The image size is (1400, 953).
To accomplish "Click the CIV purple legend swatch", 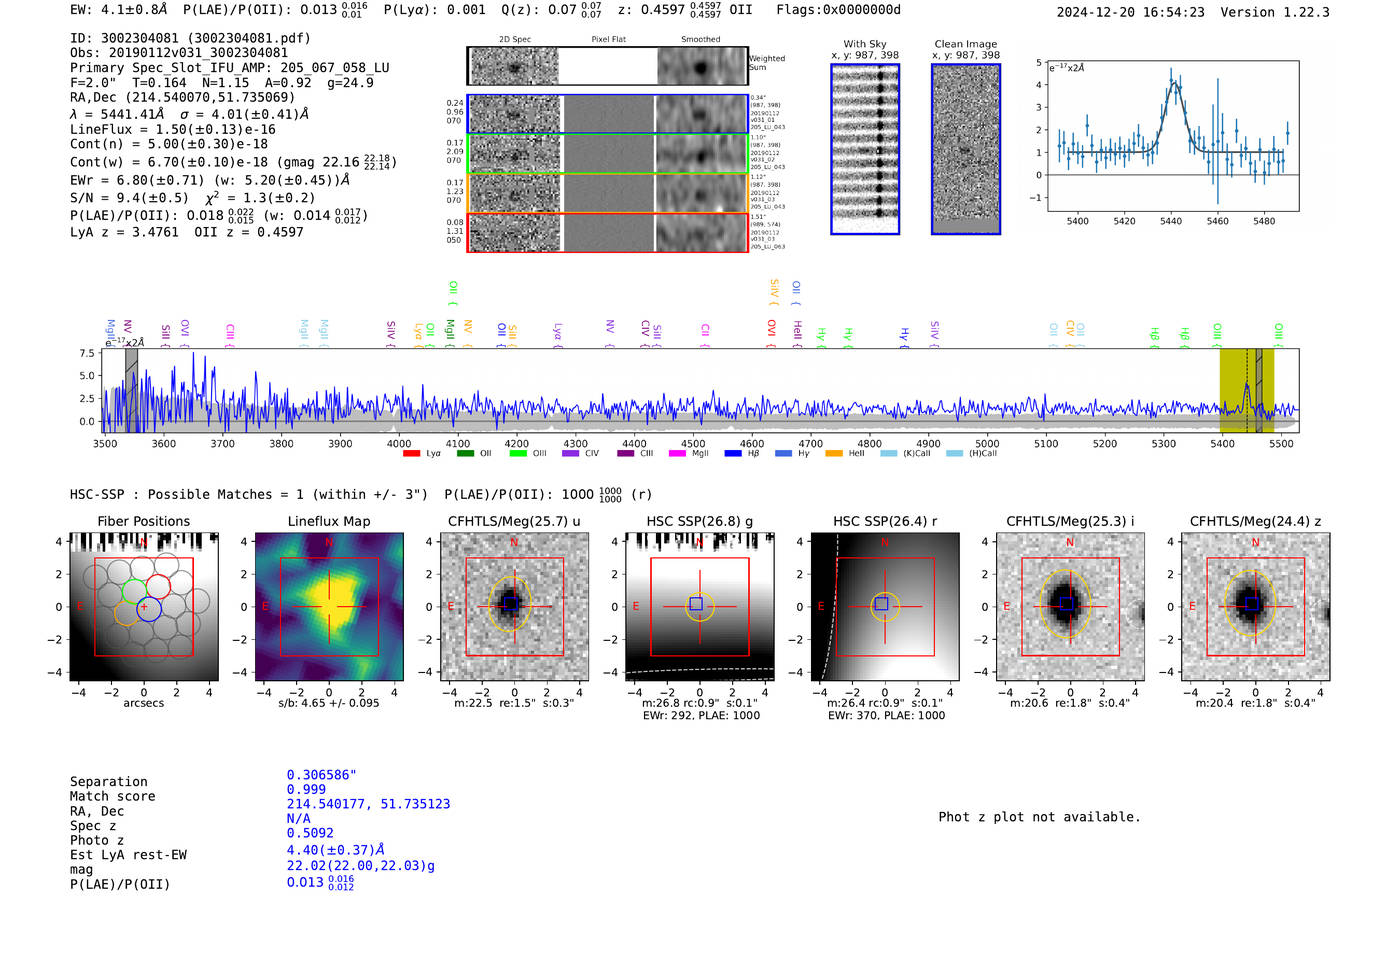I will [x=571, y=454].
